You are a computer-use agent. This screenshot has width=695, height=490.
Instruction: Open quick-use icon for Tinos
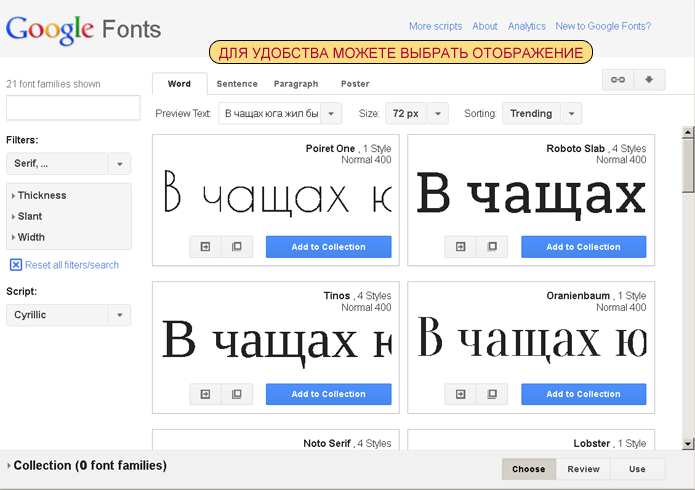(205, 394)
